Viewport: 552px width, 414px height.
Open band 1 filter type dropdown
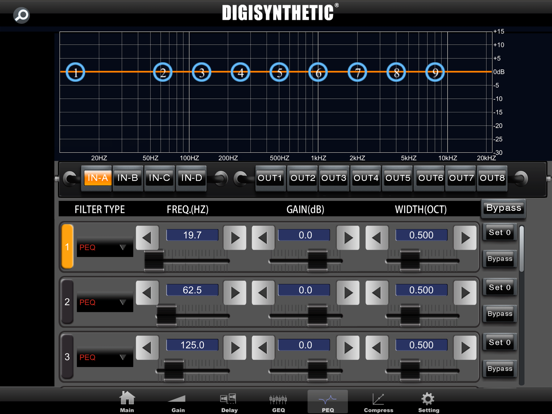tap(105, 247)
